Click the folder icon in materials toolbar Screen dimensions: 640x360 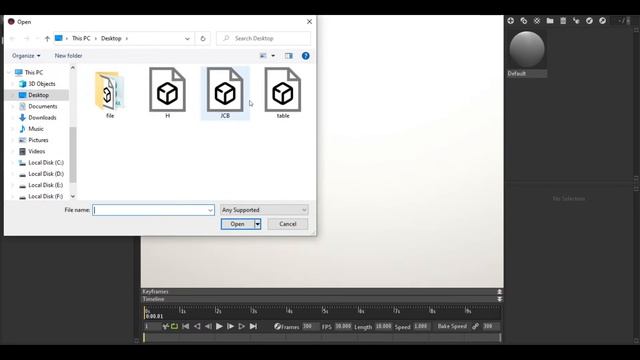(550, 20)
